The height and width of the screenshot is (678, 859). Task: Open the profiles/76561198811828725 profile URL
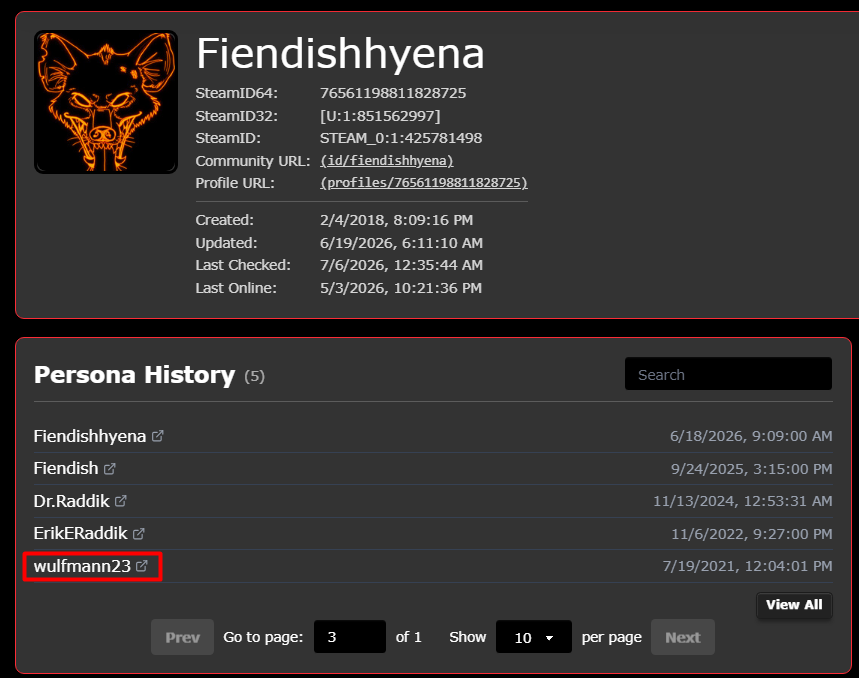(x=424, y=183)
